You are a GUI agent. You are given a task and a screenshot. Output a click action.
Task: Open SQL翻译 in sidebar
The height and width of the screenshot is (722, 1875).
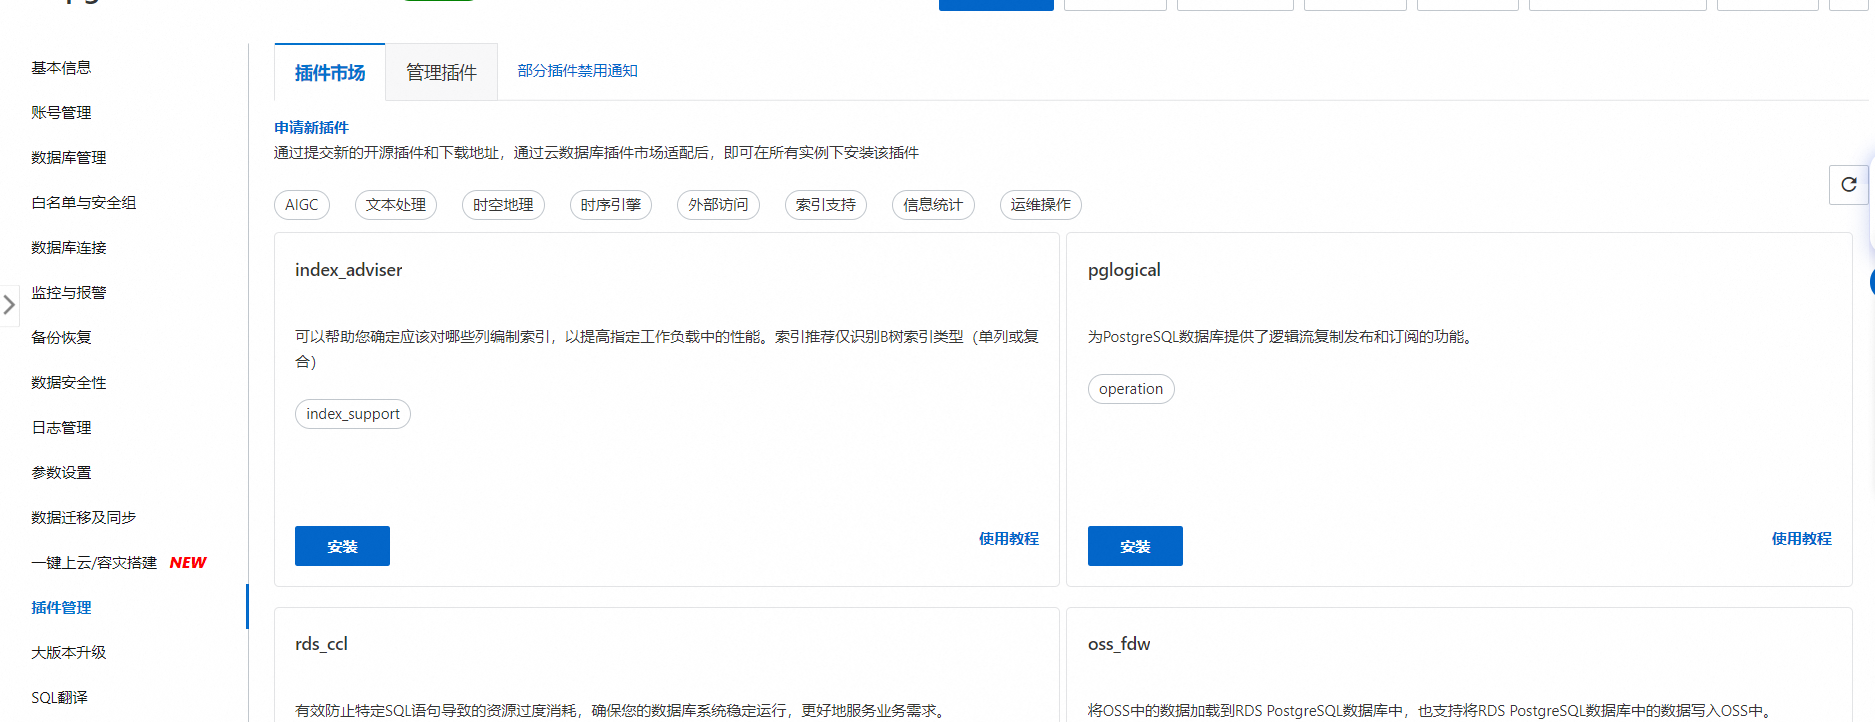coord(59,697)
